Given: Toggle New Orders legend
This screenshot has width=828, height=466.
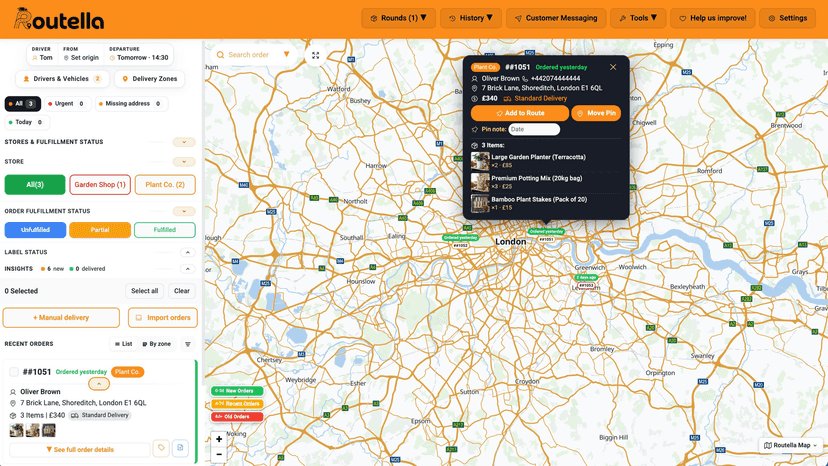Looking at the screenshot, I should [x=237, y=391].
